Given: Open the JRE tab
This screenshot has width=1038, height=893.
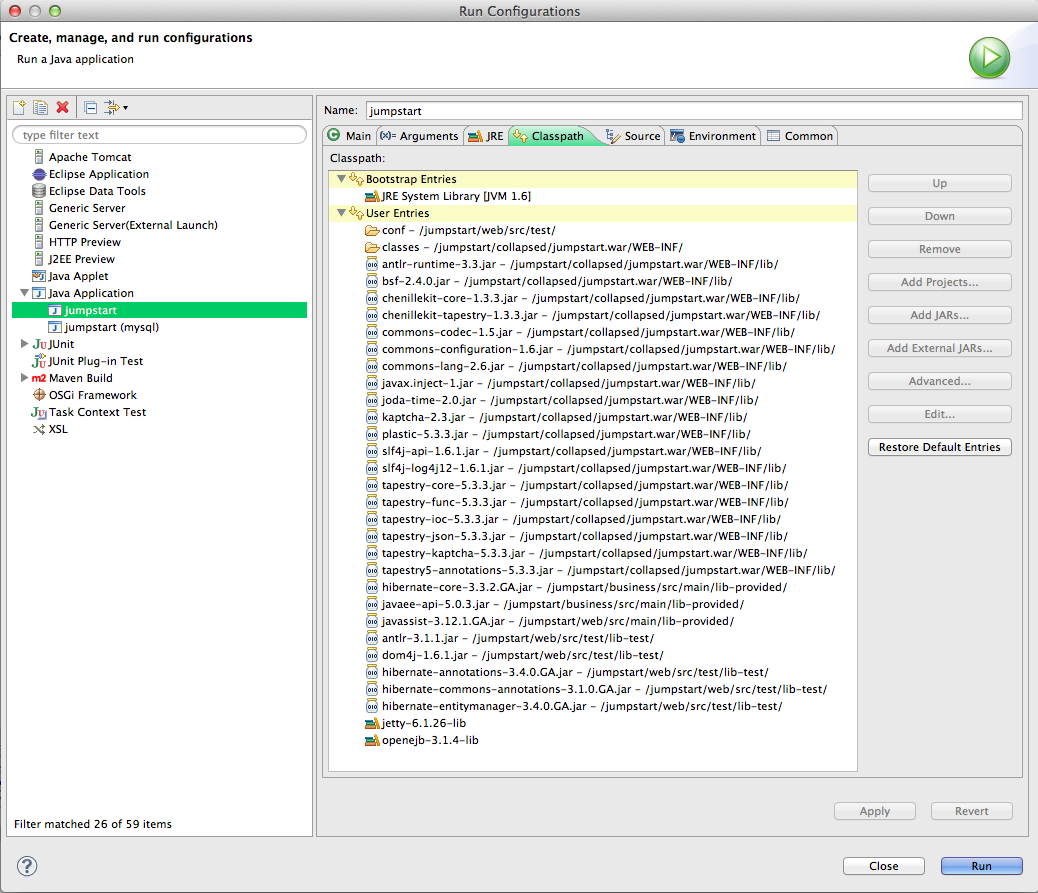Looking at the screenshot, I should point(486,136).
